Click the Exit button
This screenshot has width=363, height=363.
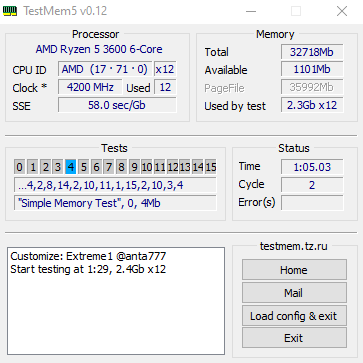point(294,338)
